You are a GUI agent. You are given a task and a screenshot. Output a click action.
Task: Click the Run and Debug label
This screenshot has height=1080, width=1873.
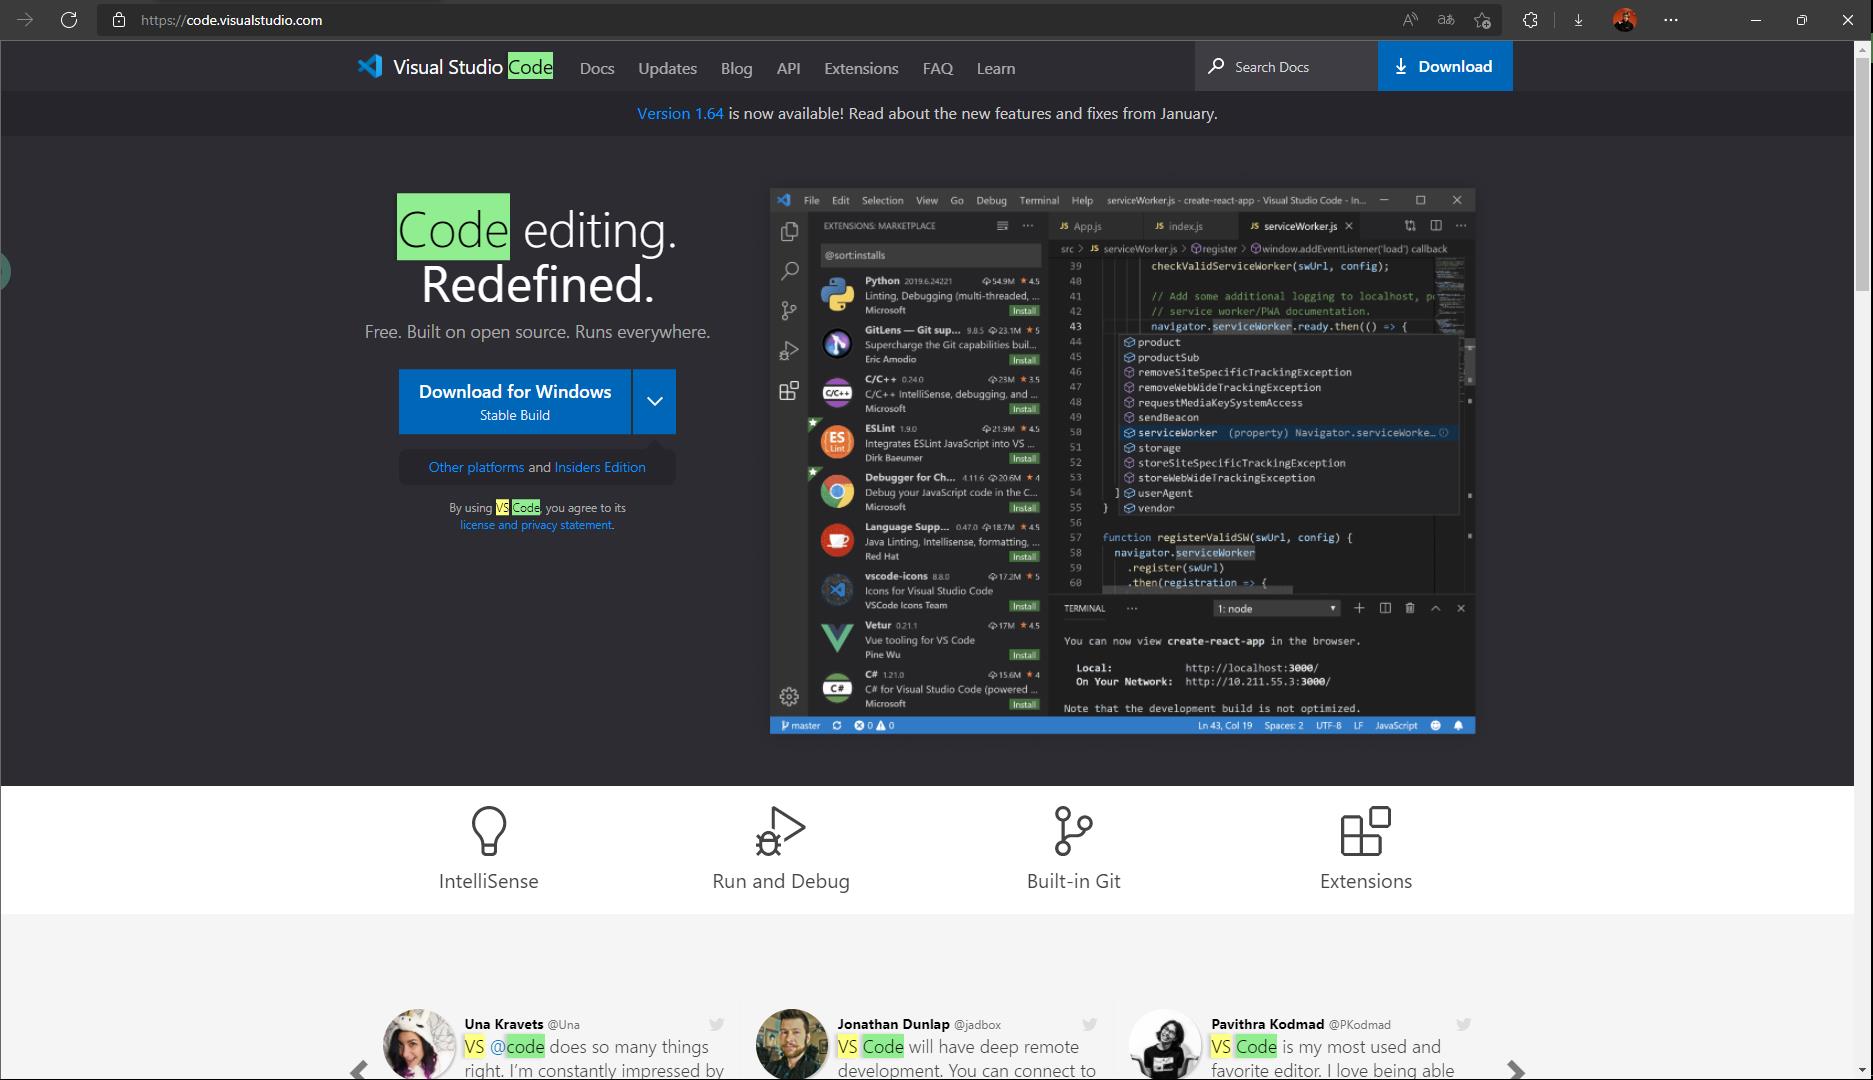click(x=781, y=881)
